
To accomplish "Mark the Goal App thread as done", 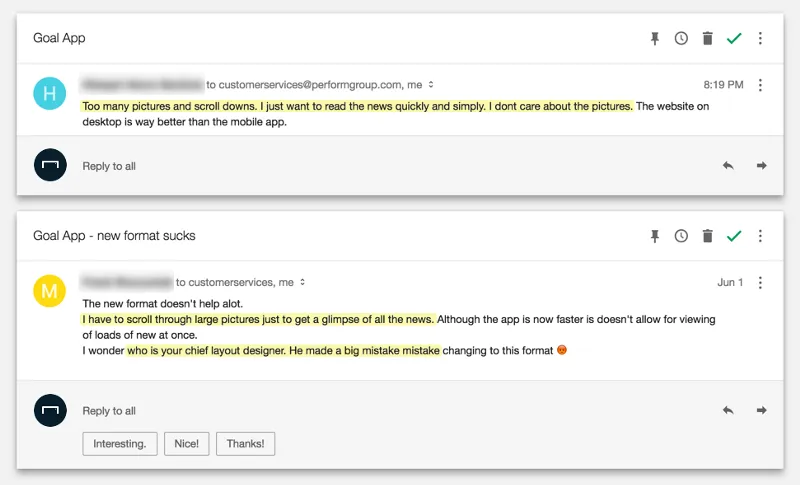I will (734, 38).
